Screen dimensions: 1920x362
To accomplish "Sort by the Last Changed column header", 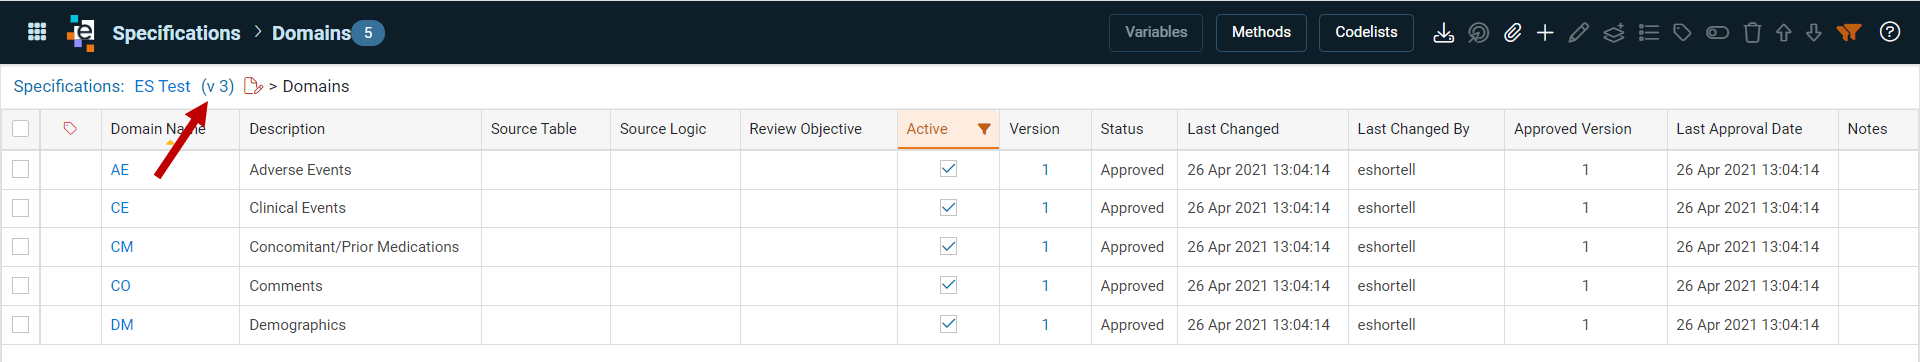I will pos(1233,129).
